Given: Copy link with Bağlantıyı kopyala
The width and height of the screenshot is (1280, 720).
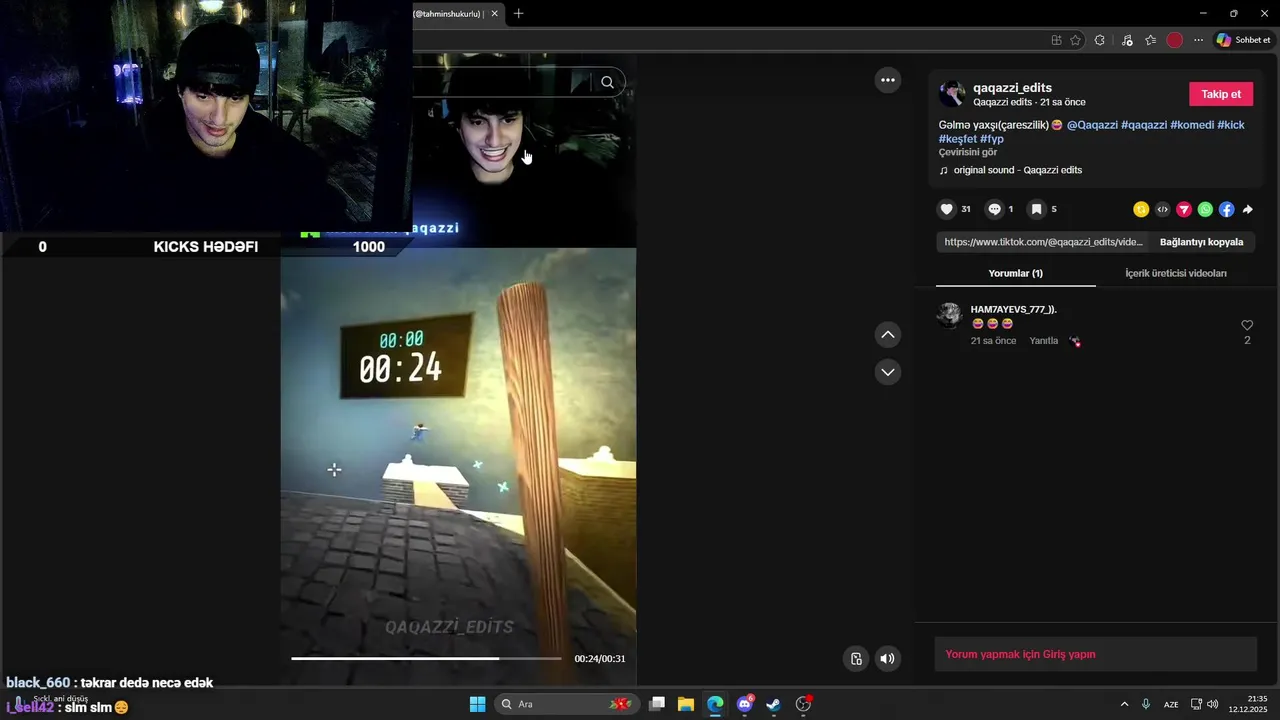Looking at the screenshot, I should [x=1201, y=242].
